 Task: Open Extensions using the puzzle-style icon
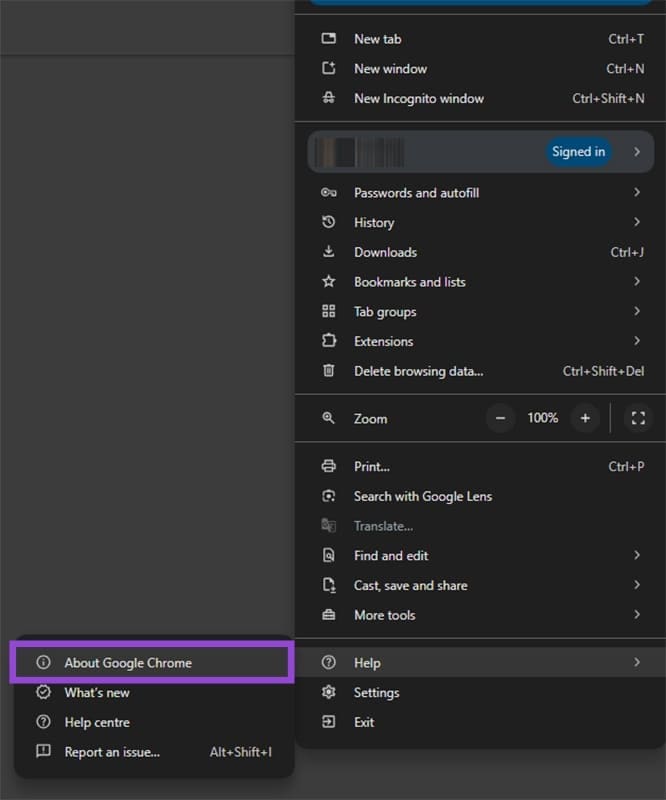[330, 341]
